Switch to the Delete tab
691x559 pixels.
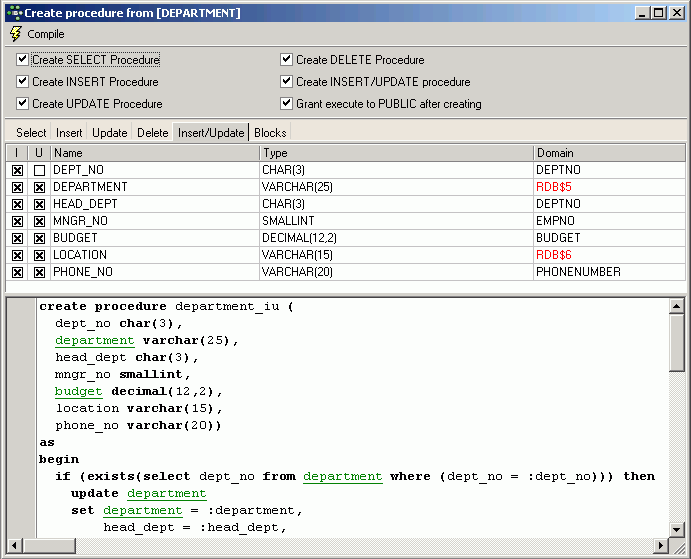click(x=152, y=133)
